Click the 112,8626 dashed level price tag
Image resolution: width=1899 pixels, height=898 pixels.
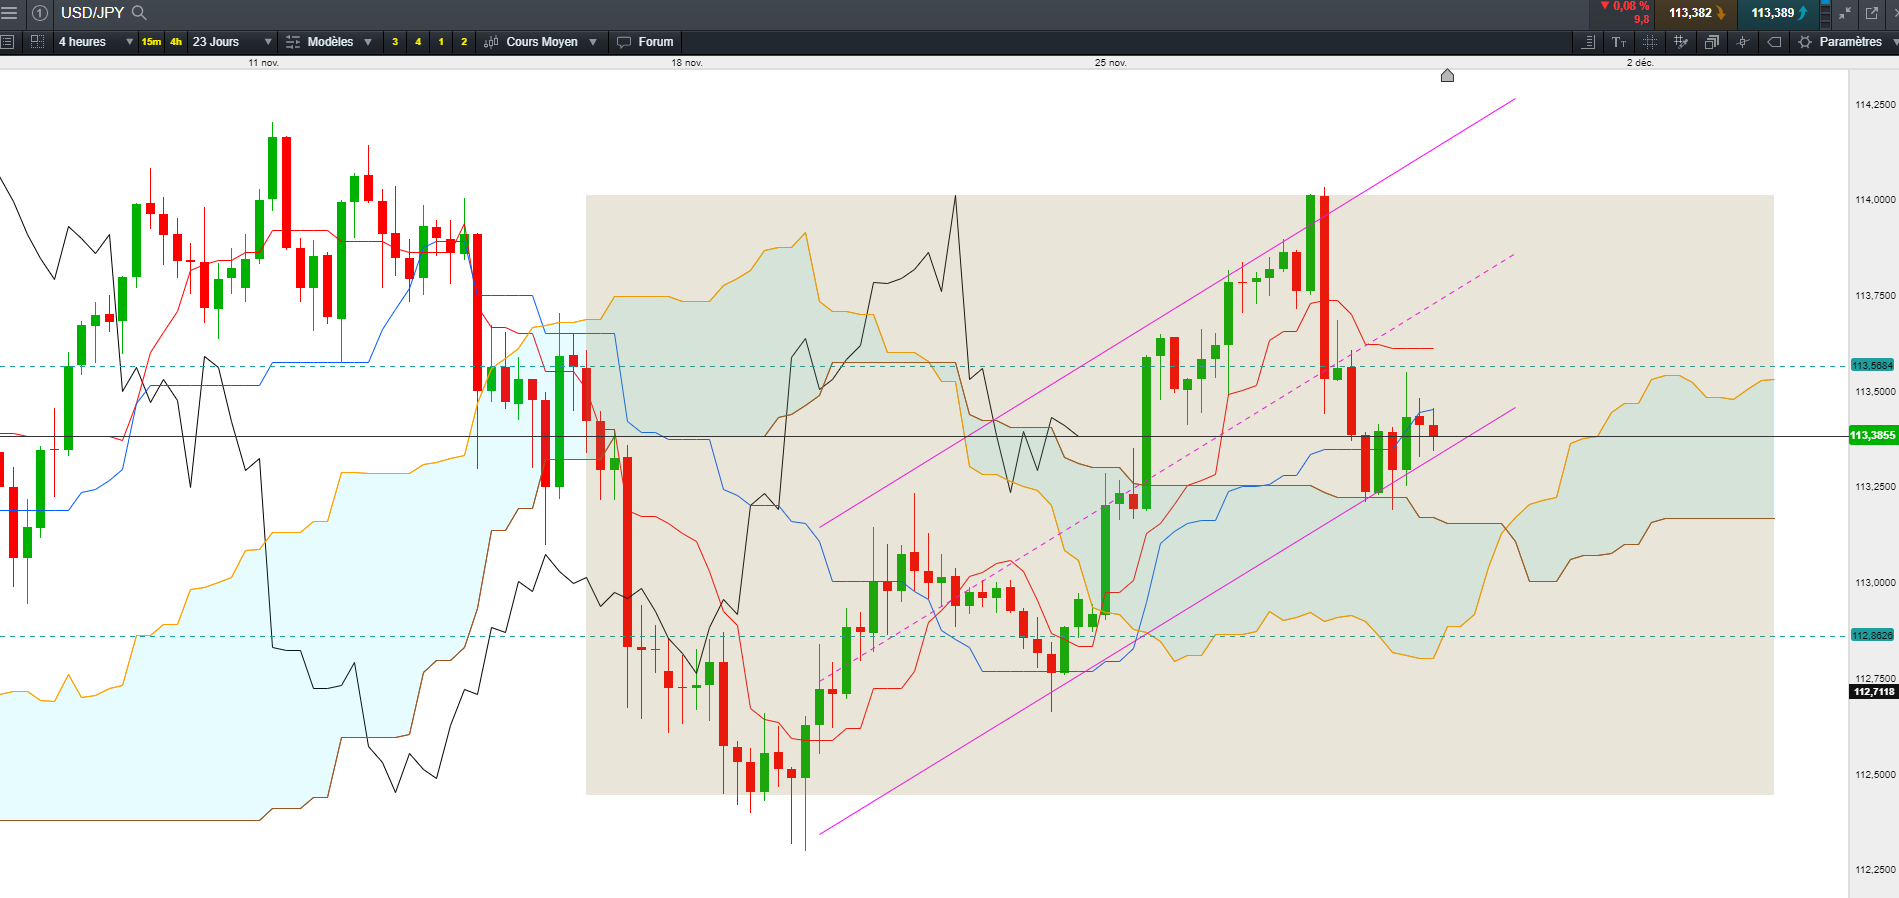[x=1872, y=636]
